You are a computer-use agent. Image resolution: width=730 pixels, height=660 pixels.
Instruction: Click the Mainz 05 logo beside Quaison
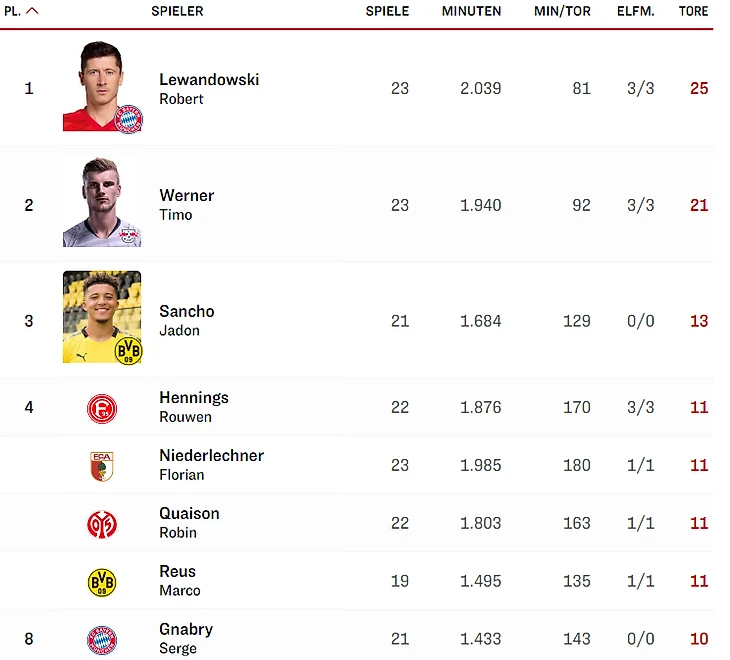(x=102, y=524)
